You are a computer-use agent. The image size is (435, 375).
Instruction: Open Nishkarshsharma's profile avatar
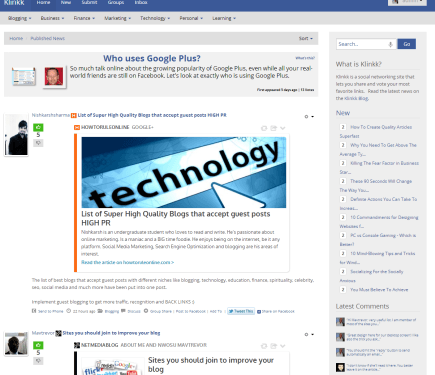click(x=16, y=135)
